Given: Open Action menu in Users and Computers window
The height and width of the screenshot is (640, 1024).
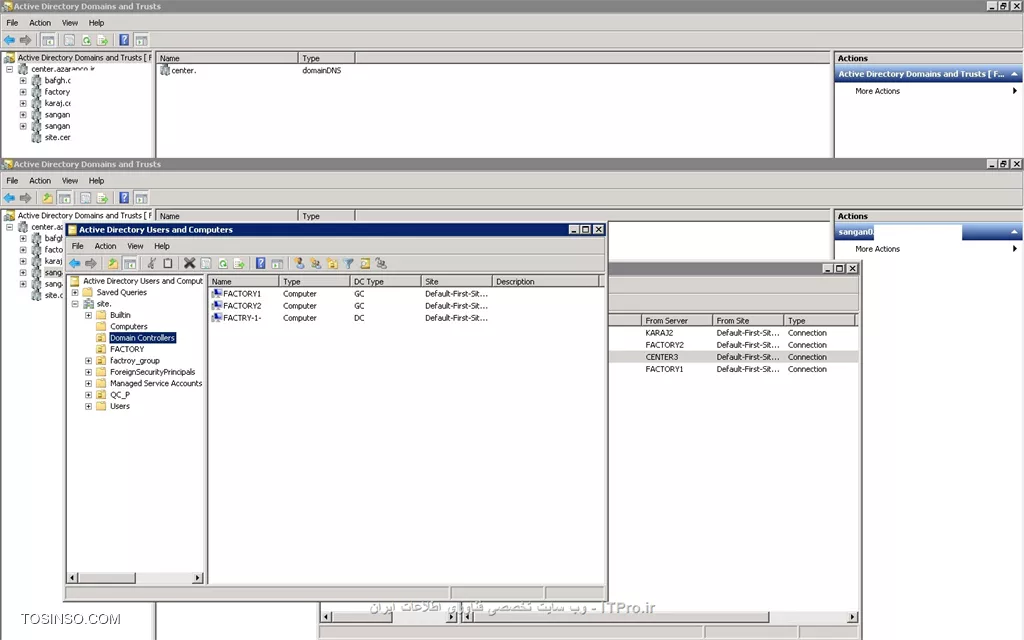Looking at the screenshot, I should tap(105, 246).
